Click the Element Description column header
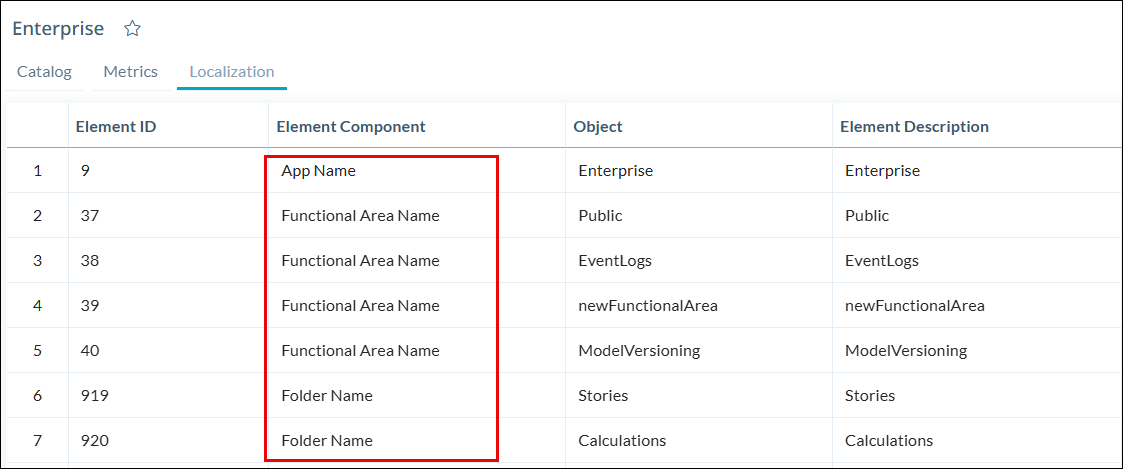The width and height of the screenshot is (1123, 469). point(914,127)
